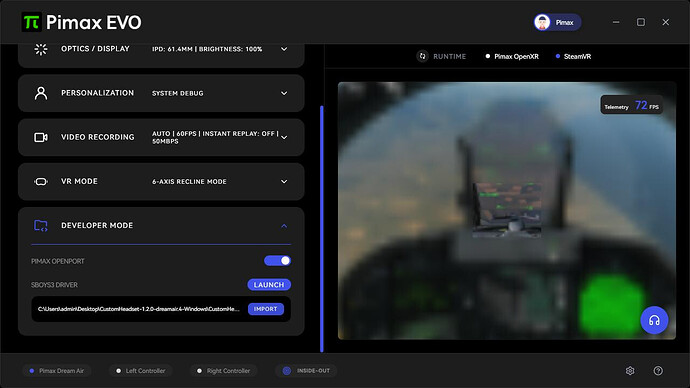Click the VR Mode headset icon

[x=41, y=182]
